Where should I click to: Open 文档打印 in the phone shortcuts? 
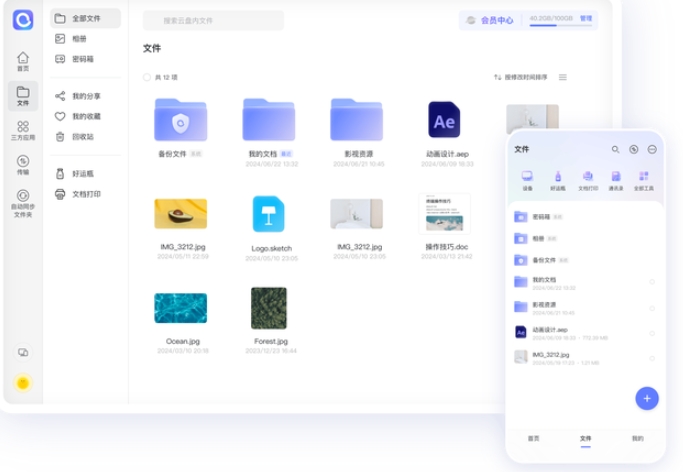[588, 181]
